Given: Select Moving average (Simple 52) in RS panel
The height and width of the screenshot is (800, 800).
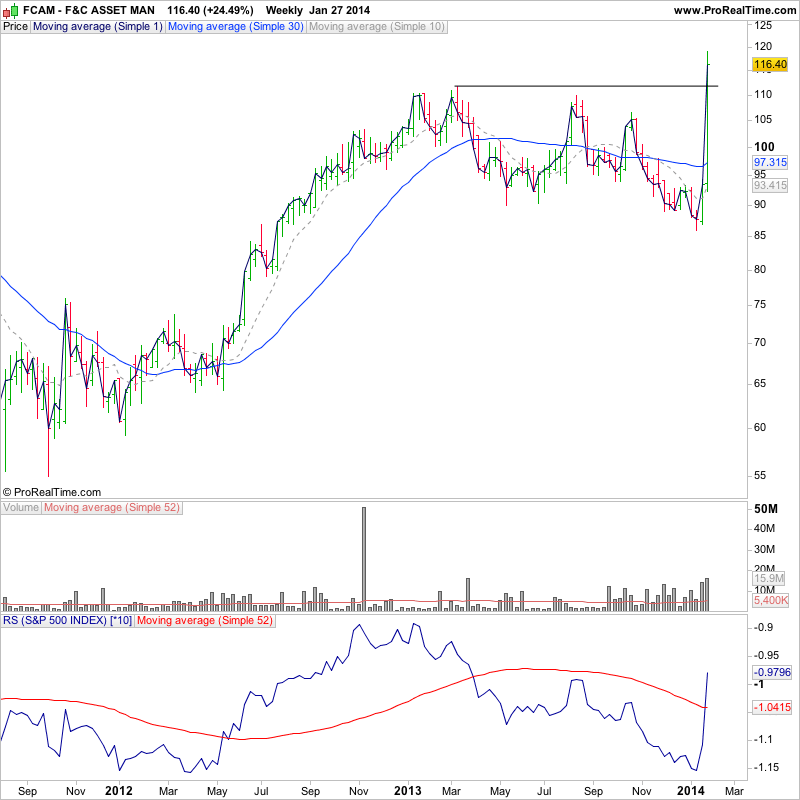Looking at the screenshot, I should [x=205, y=621].
